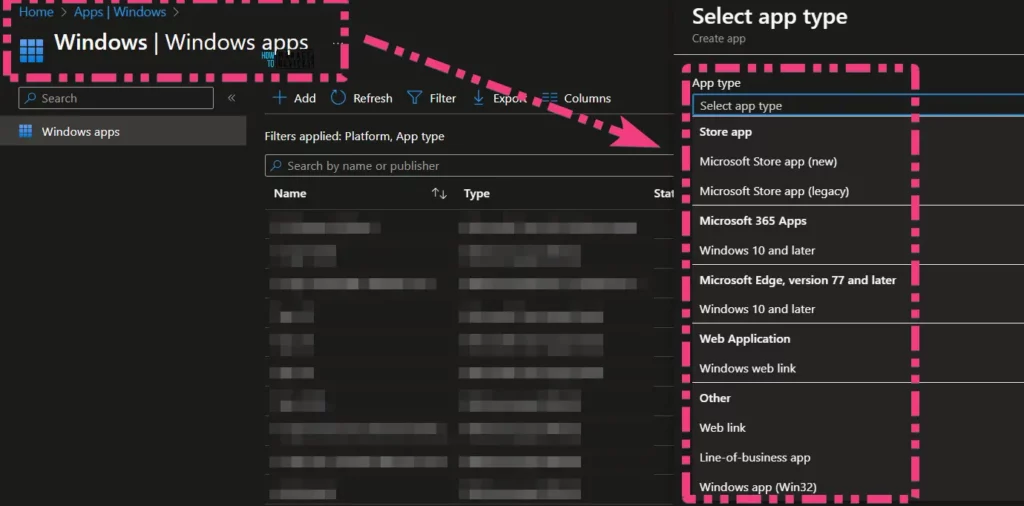The height and width of the screenshot is (506, 1024).
Task: Select Windows 10 and later under Microsoft 365 Apps
Action: coord(757,250)
